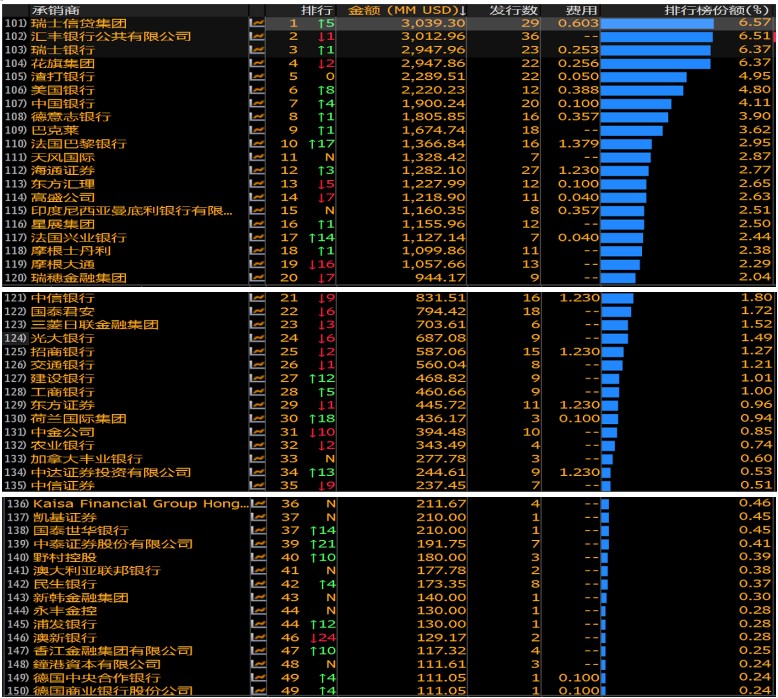The image size is (778, 698).
Task: Sort by the 发行数 column header
Action: [x=513, y=10]
